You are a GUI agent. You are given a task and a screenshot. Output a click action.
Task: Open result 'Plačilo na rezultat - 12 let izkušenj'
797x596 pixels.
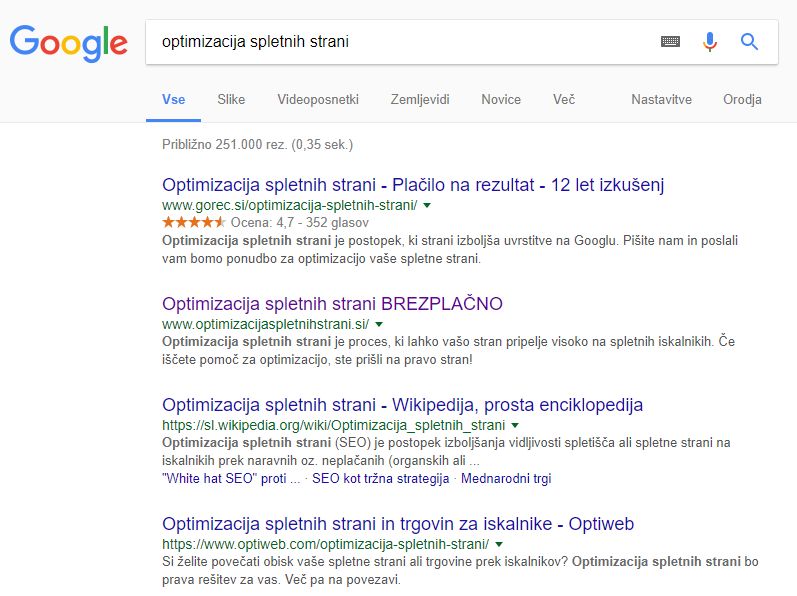pos(413,185)
